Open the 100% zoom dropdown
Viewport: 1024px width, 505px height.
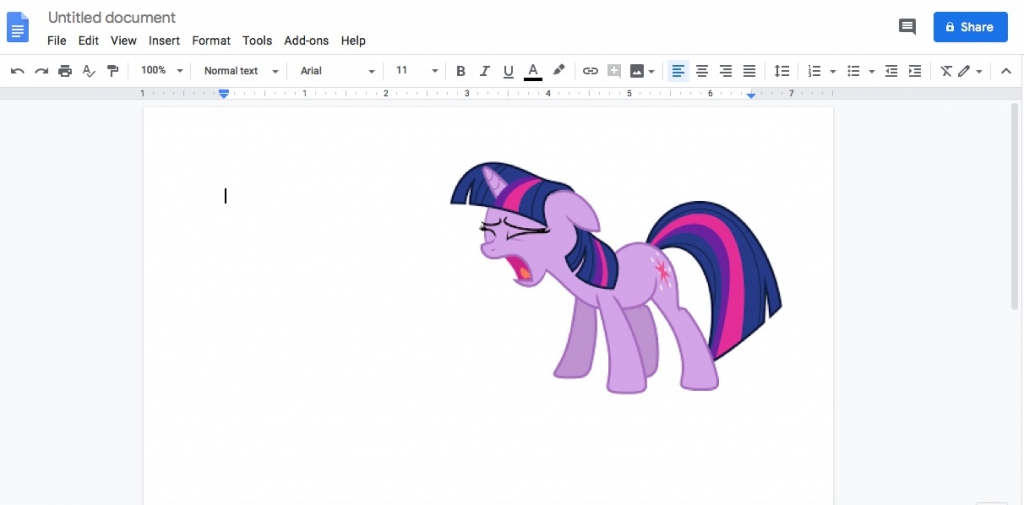pos(162,71)
